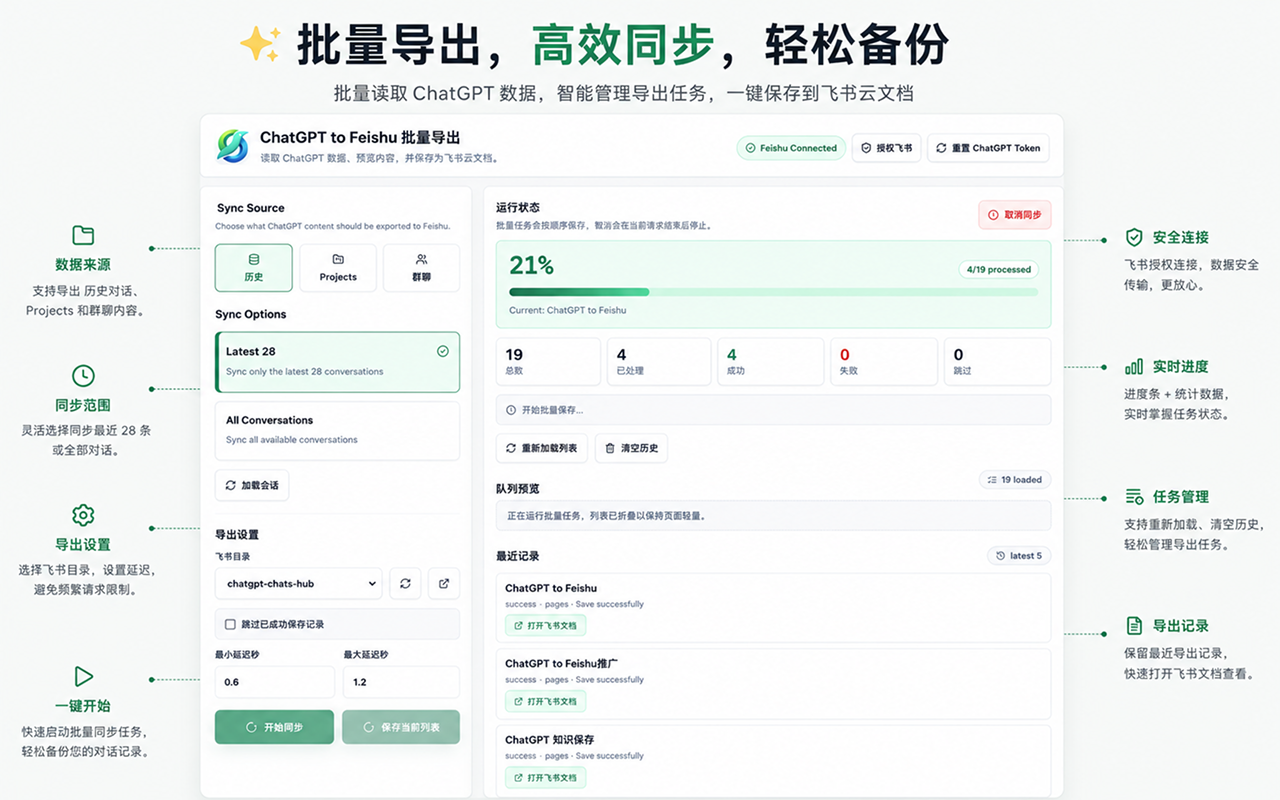The width and height of the screenshot is (1280, 800).
Task: Click the 同步范围 clock icon
Action: [x=83, y=376]
